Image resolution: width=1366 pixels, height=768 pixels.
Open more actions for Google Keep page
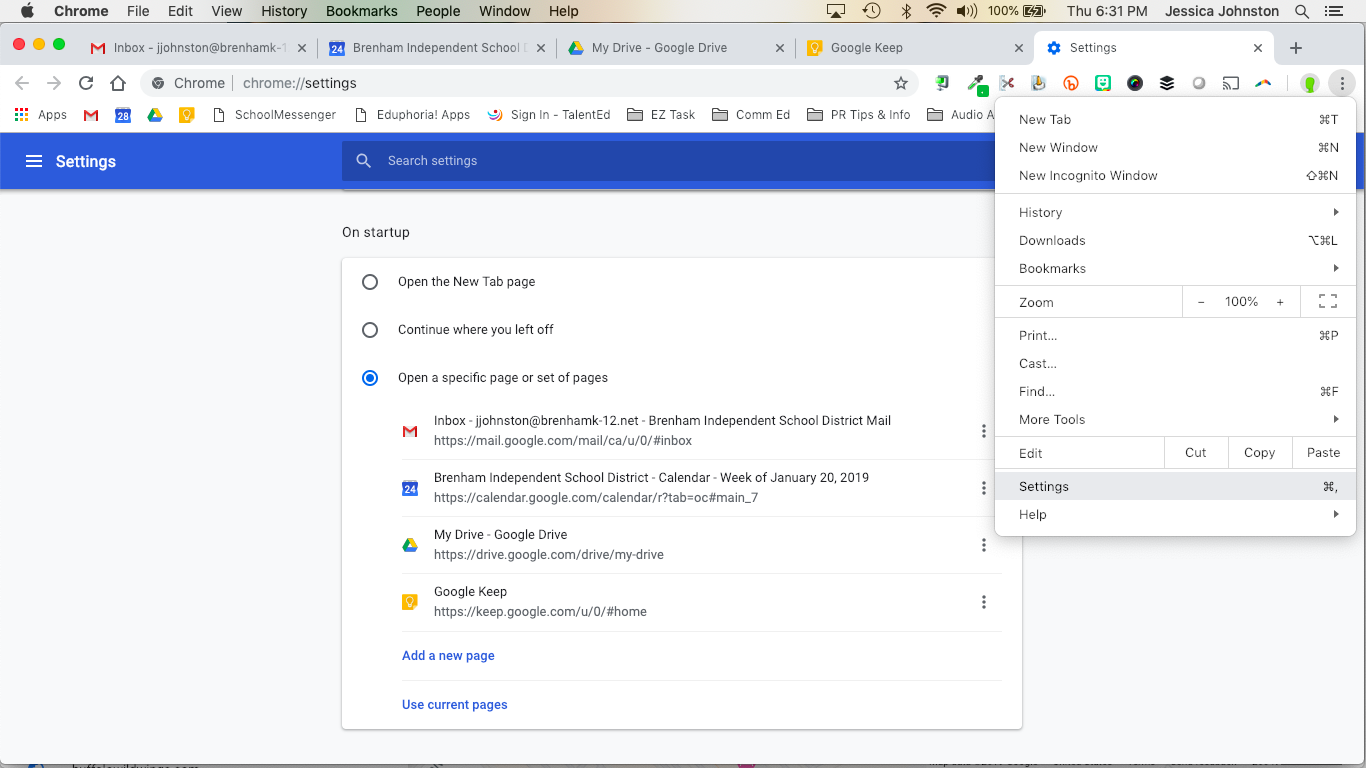984,602
